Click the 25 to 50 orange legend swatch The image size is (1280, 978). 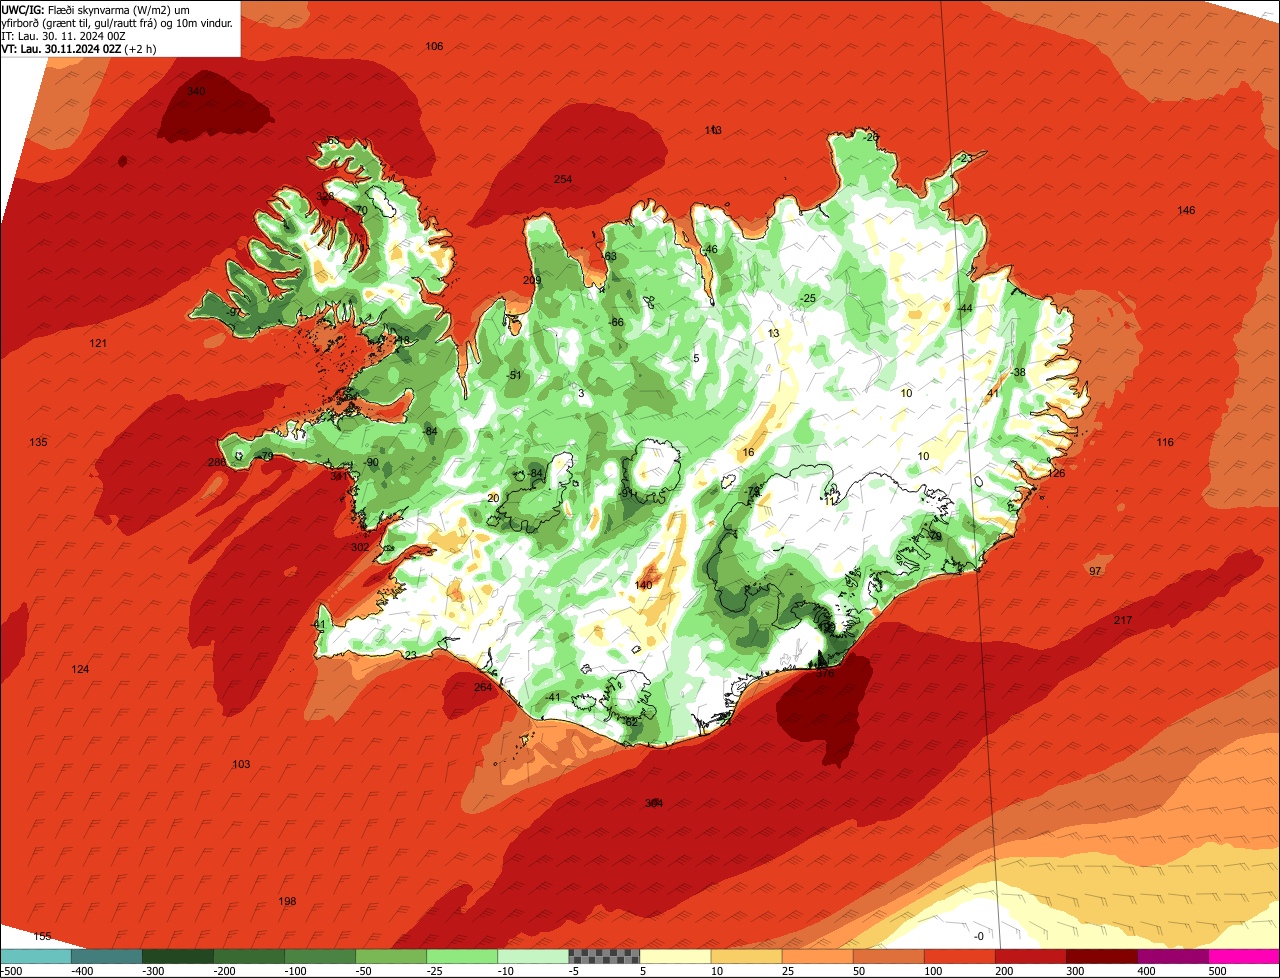point(817,956)
